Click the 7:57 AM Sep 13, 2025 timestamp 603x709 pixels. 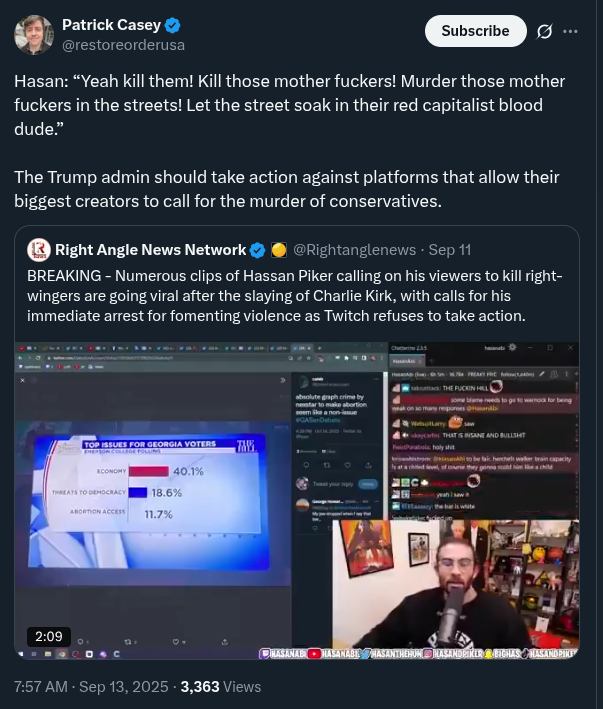(91, 687)
